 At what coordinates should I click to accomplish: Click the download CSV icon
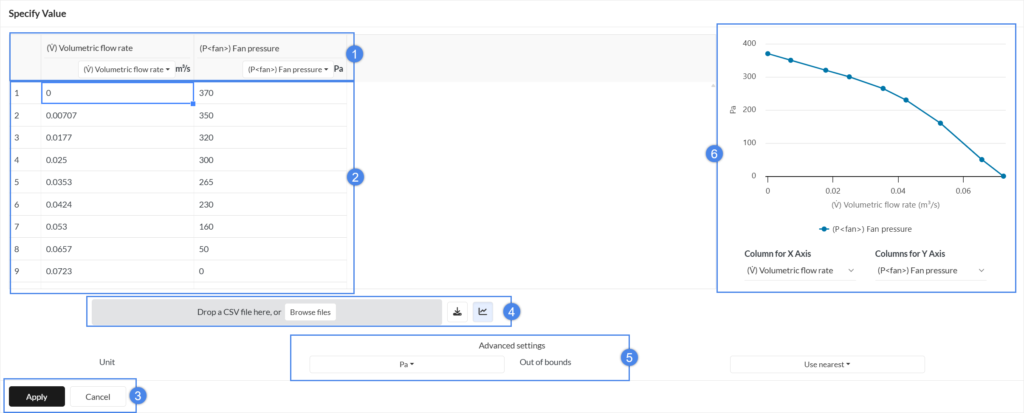(457, 312)
